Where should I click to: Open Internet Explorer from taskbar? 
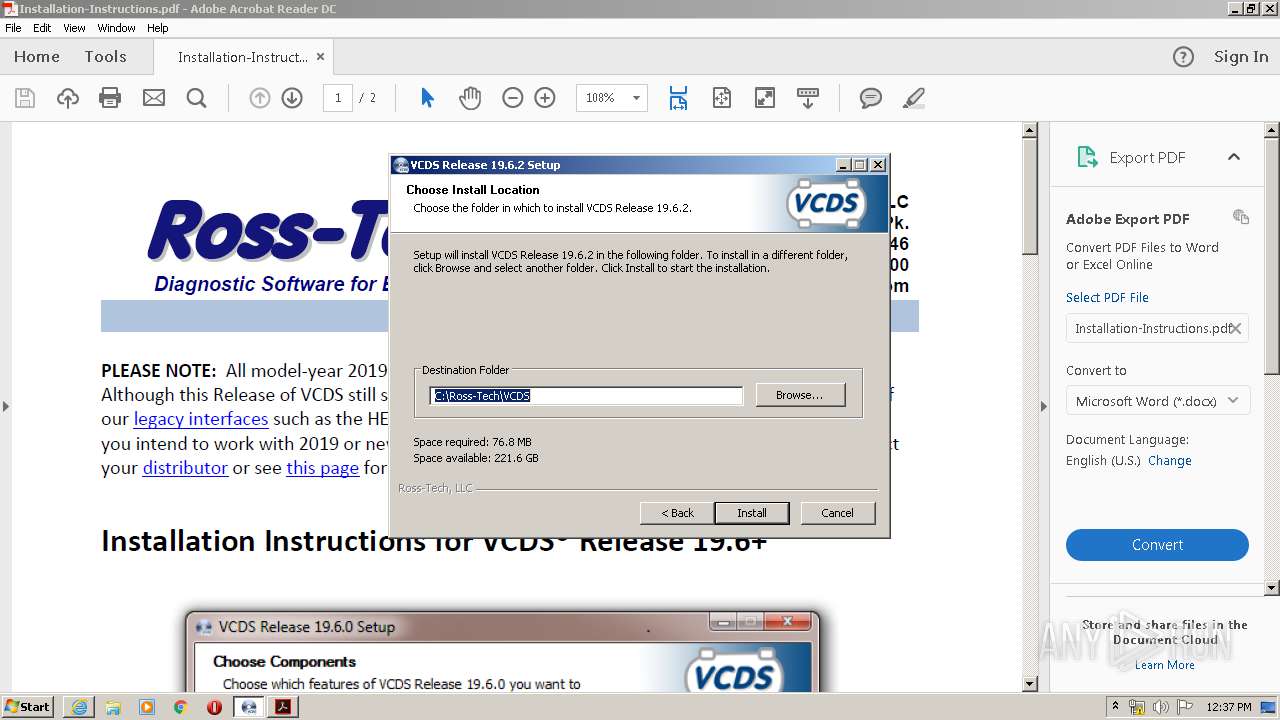pos(79,707)
